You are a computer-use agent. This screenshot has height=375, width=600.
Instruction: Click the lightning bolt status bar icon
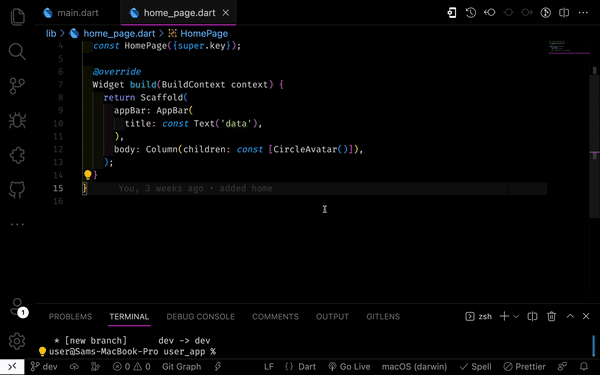click(218, 367)
